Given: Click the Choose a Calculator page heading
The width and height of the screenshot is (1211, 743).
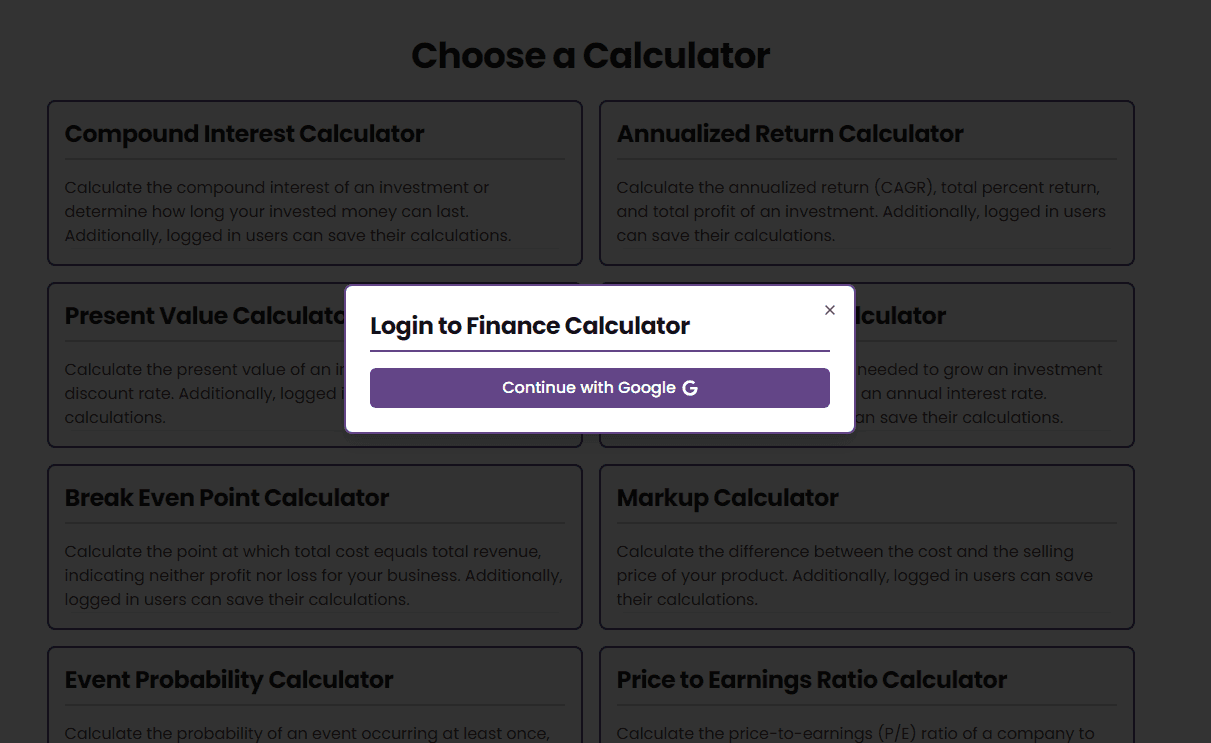Looking at the screenshot, I should 591,56.
